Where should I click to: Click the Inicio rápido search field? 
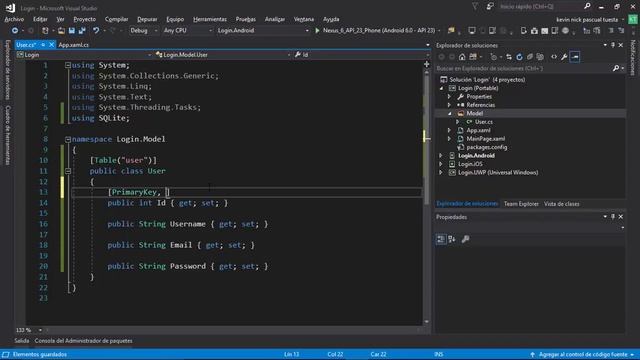pyautogui.click(x=540, y=7)
